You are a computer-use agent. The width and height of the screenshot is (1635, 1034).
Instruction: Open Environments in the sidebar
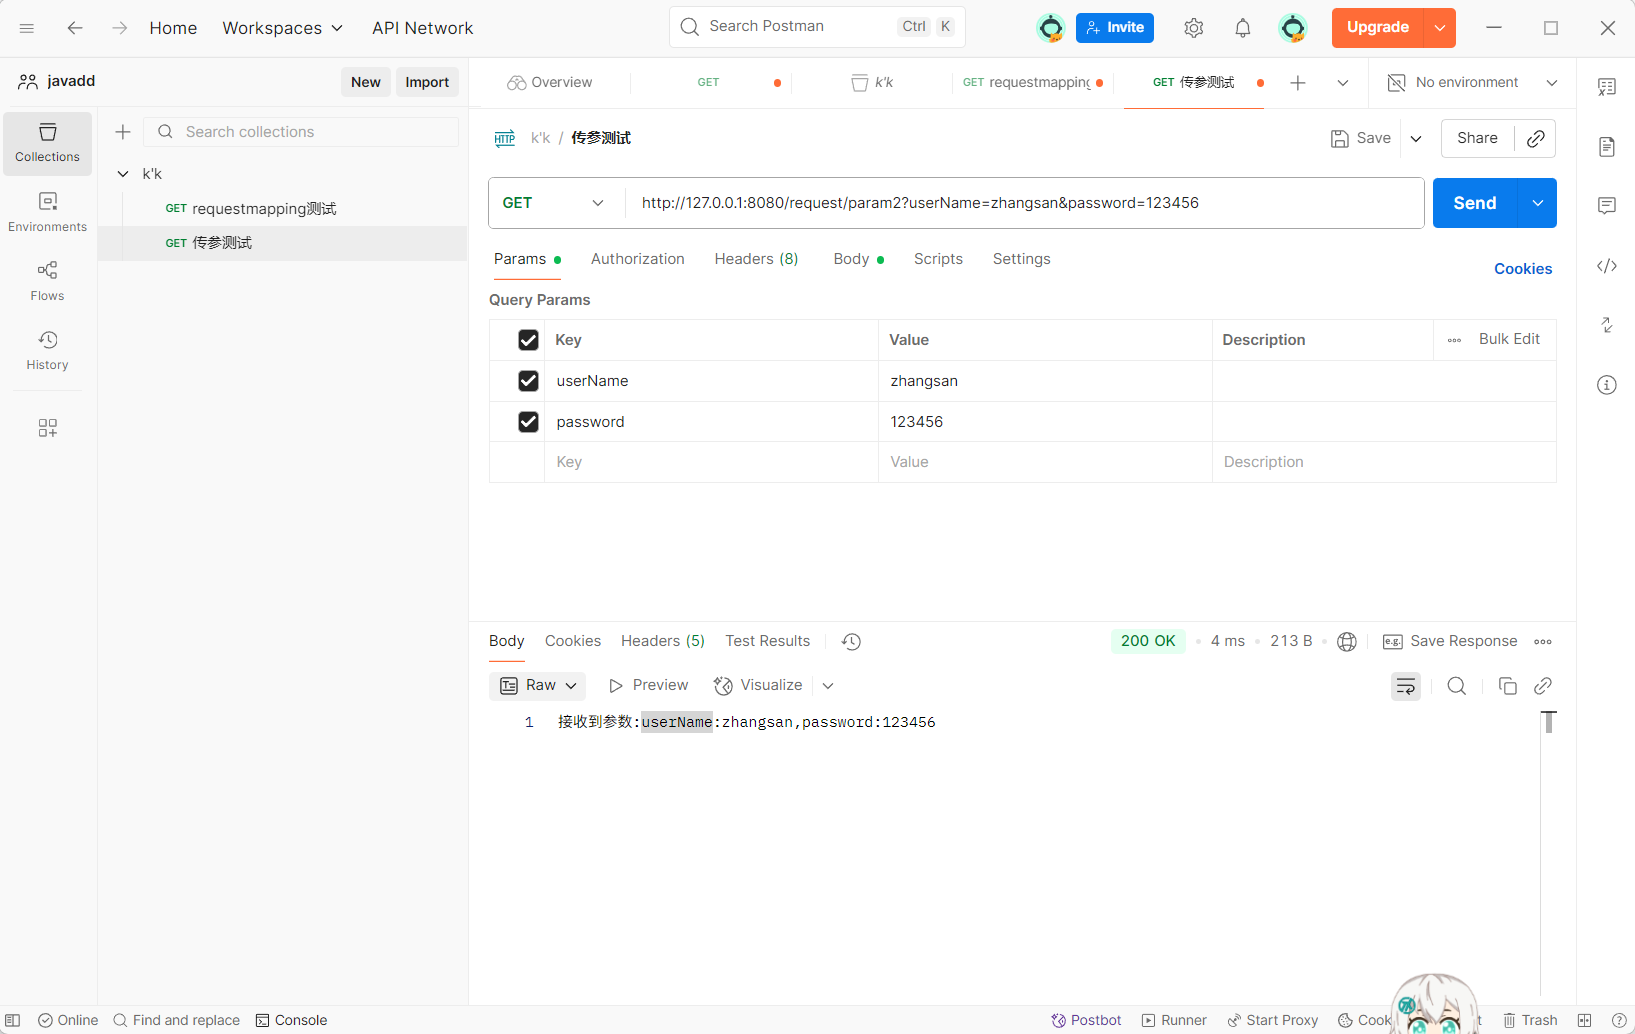click(x=47, y=212)
